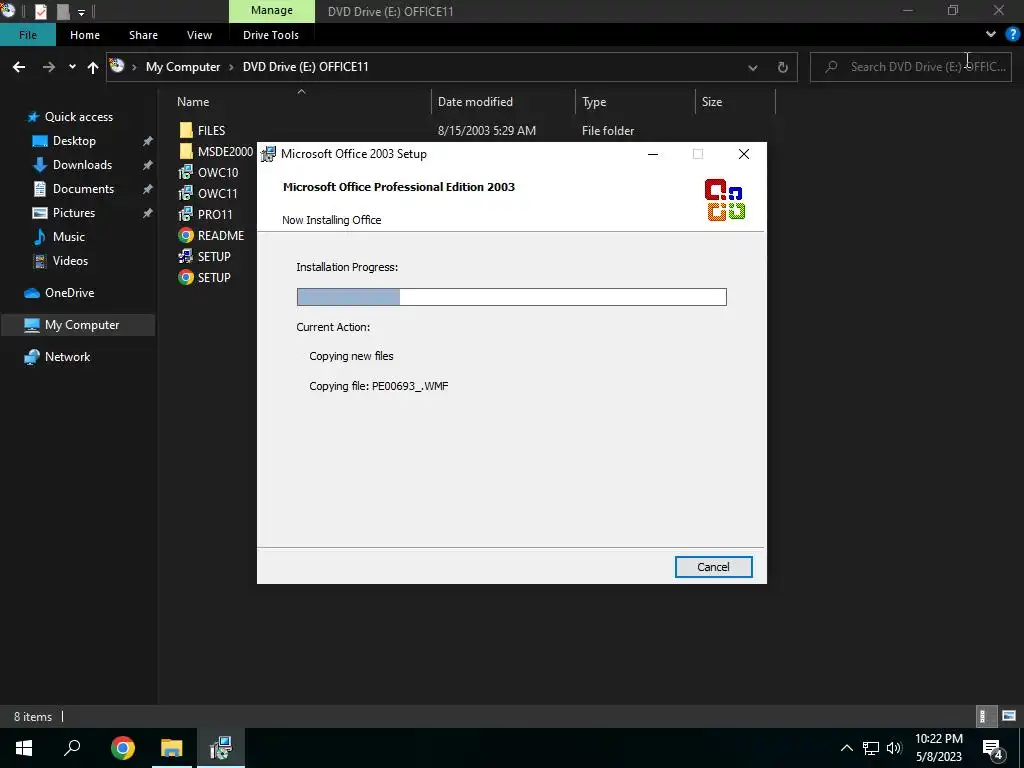
Task: Open Action Center notifications icon
Action: (993, 749)
